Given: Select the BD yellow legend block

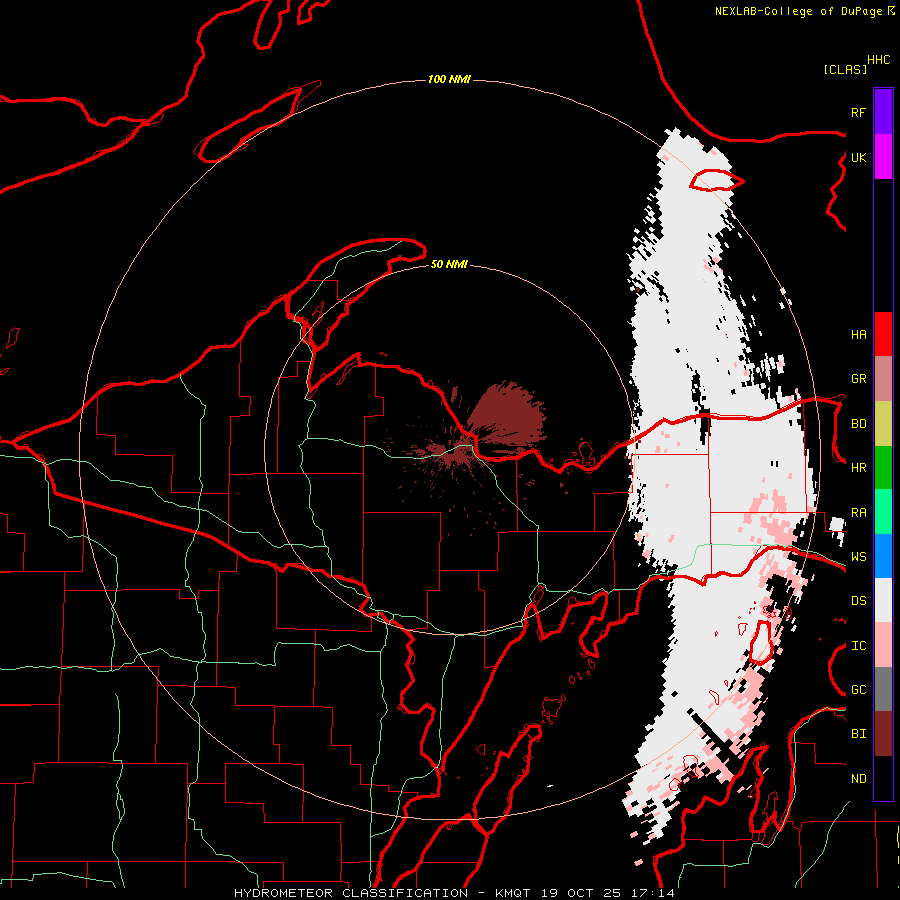Looking at the screenshot, I should 883,424.
